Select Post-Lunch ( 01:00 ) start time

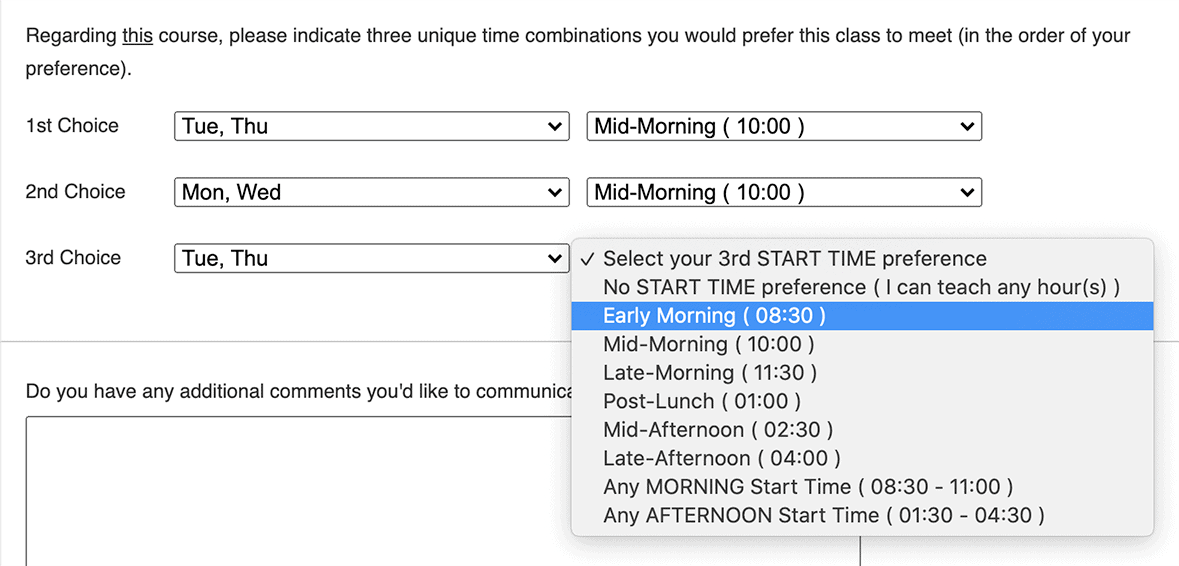(702, 401)
